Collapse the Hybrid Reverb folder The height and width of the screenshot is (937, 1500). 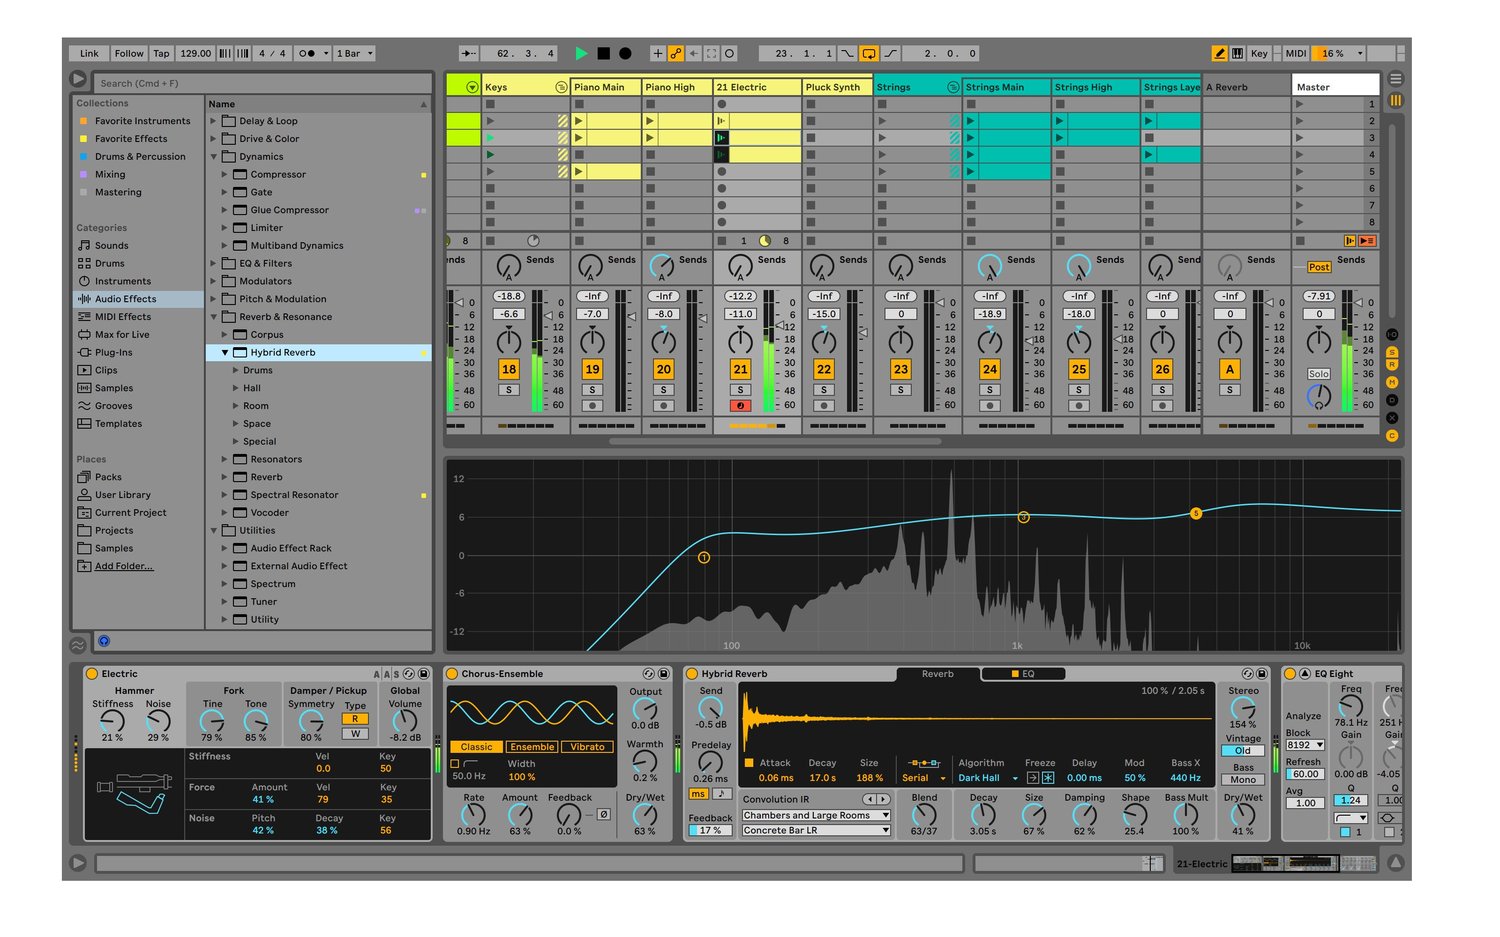coord(225,353)
